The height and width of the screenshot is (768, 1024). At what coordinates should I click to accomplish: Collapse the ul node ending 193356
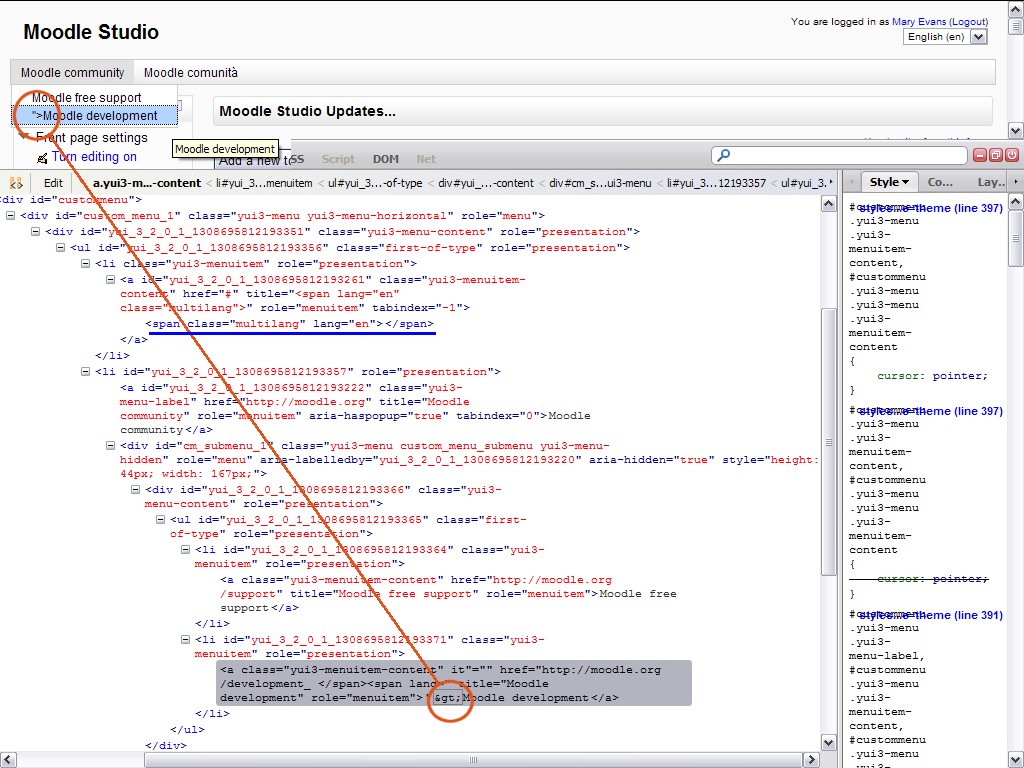pyautogui.click(x=60, y=248)
